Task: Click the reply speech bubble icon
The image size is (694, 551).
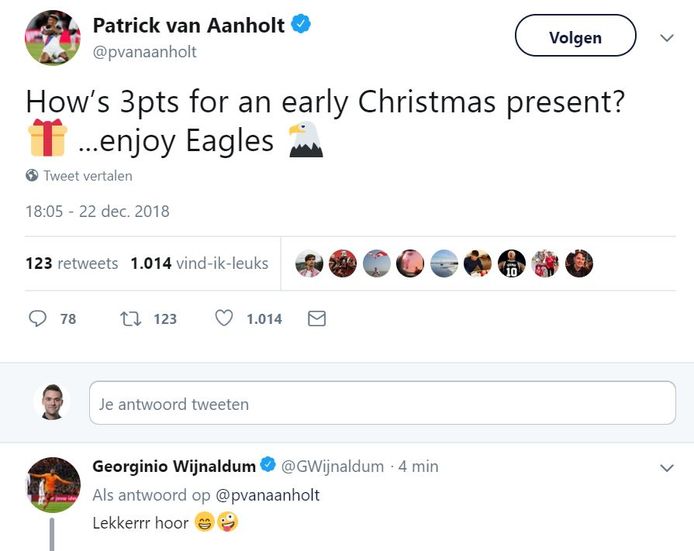Action: pos(38,318)
